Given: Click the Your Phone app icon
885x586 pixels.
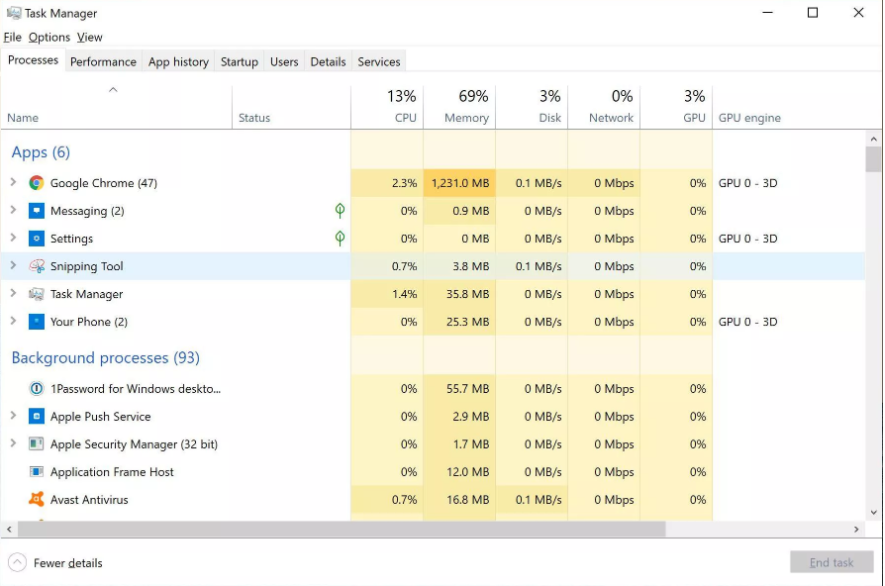Looking at the screenshot, I should 37,322.
